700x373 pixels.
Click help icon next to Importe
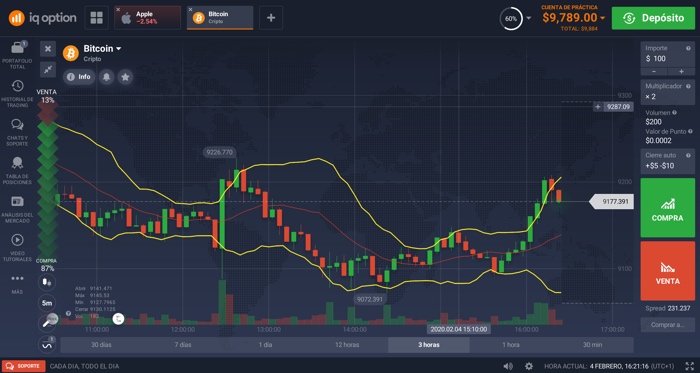[688, 48]
